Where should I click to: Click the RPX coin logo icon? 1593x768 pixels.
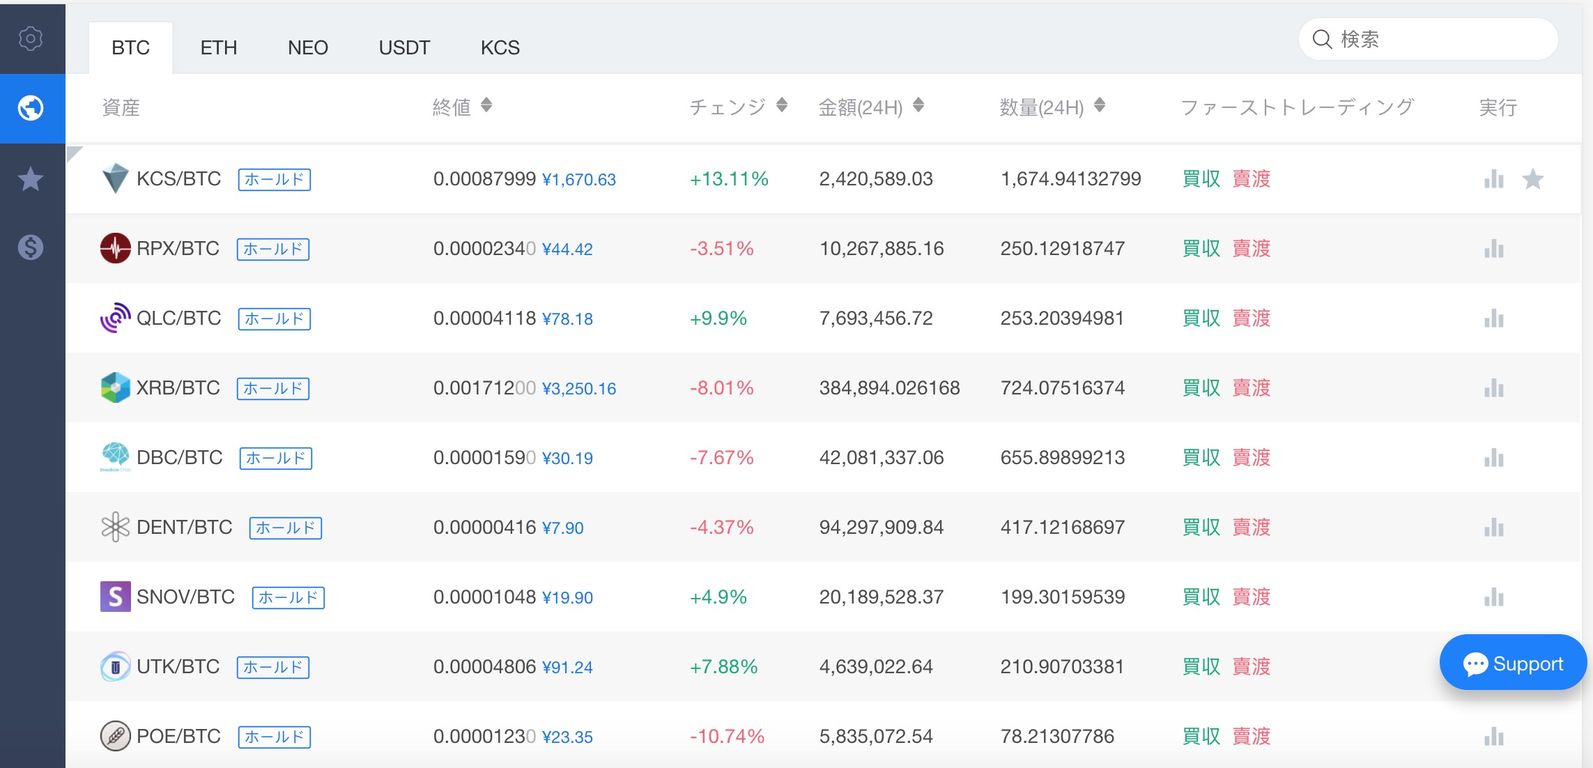tap(116, 248)
